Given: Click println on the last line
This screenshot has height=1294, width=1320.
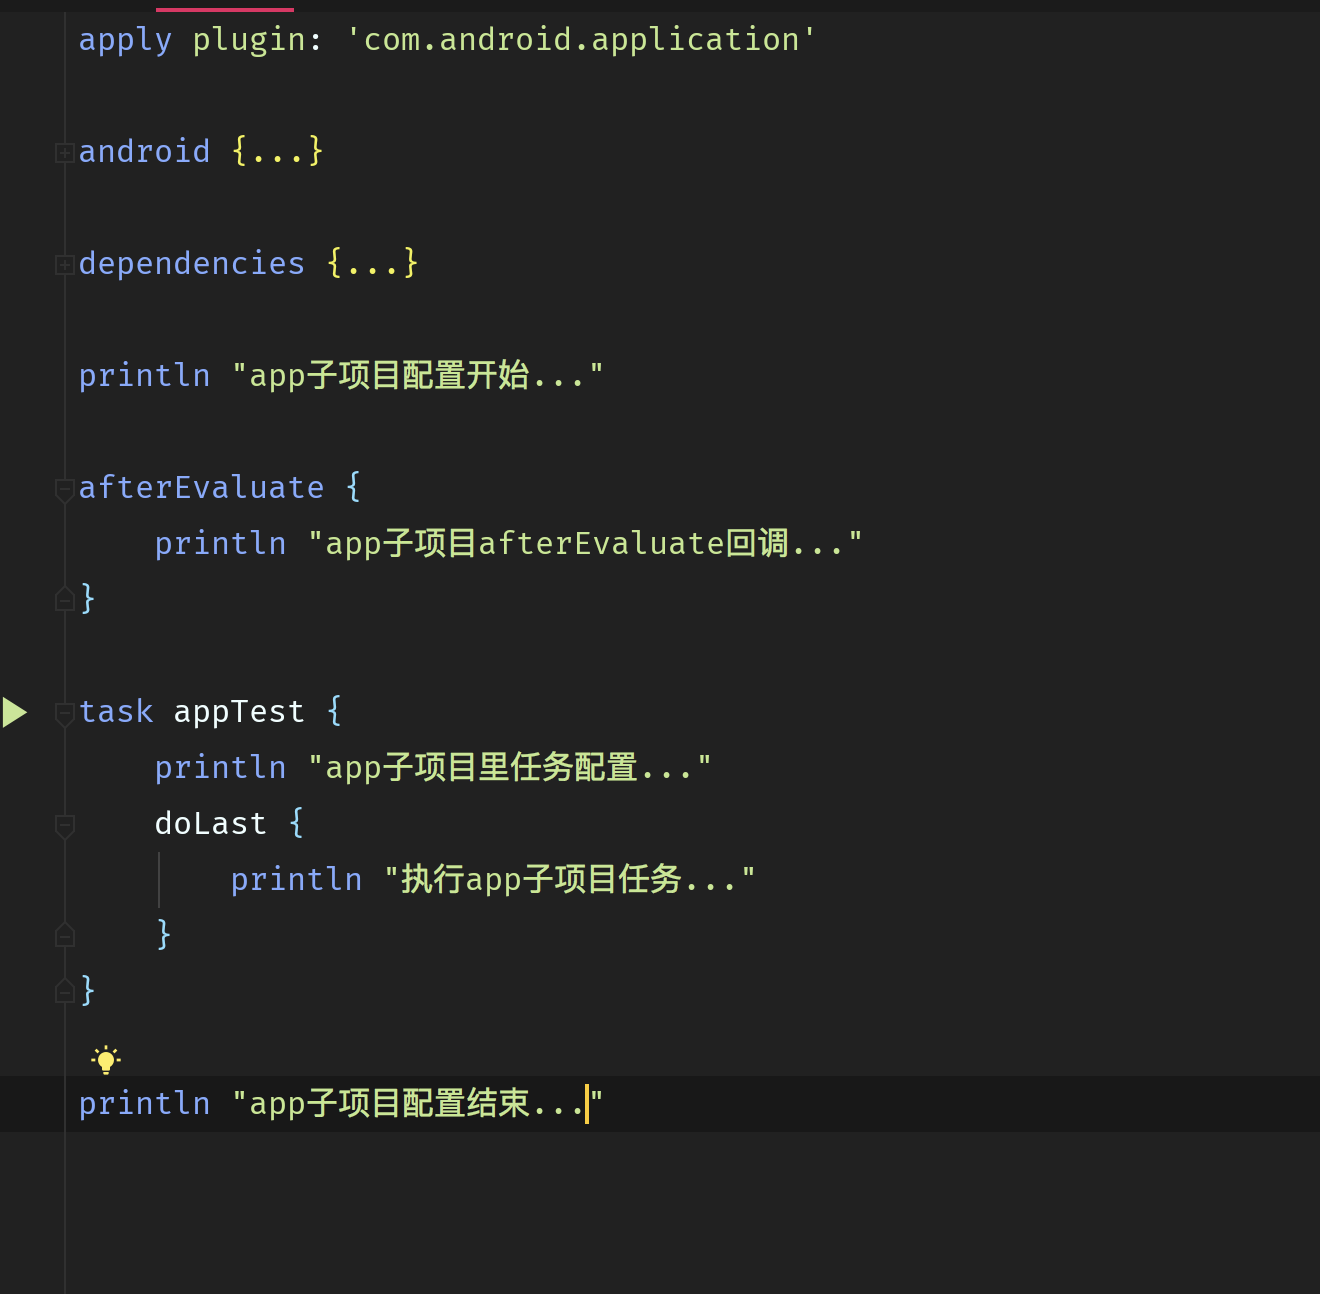Looking at the screenshot, I should pyautogui.click(x=145, y=1104).
